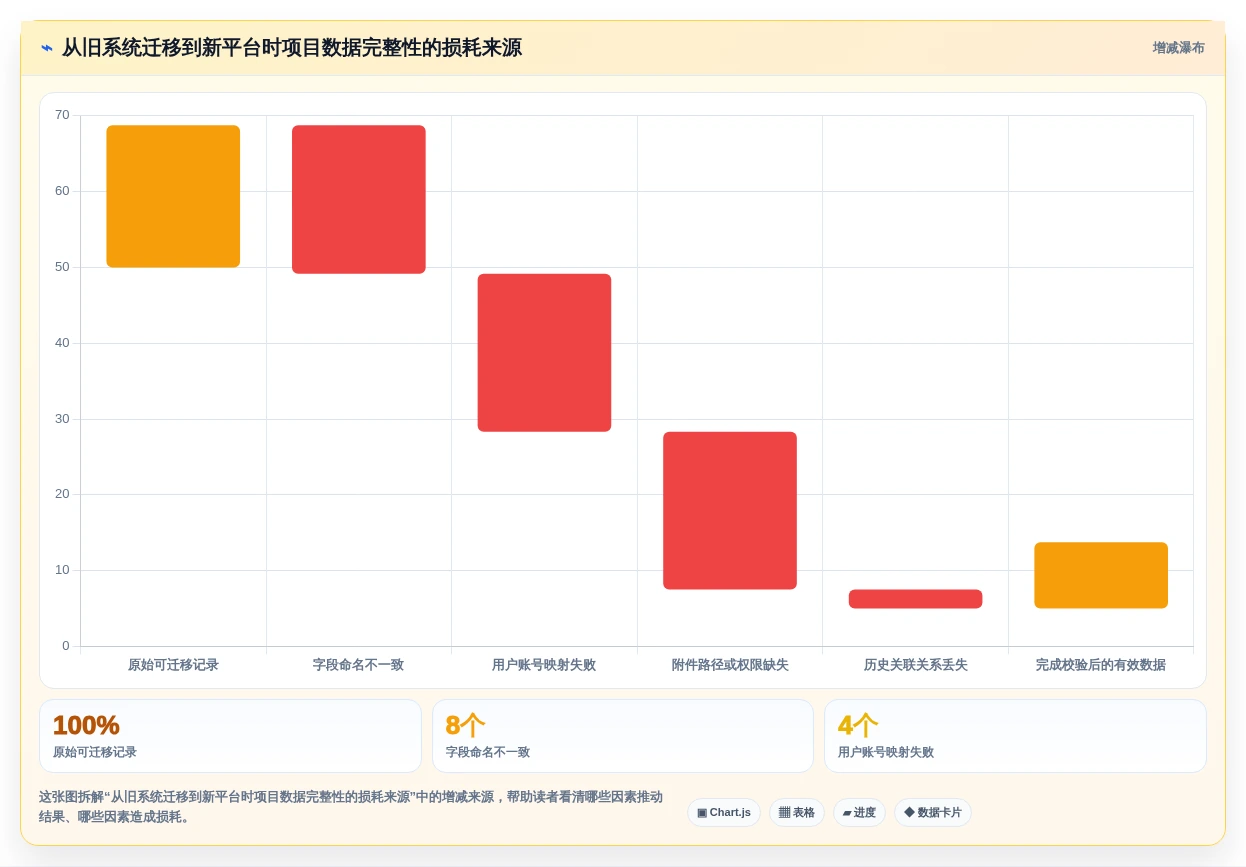Click the 完成校验后的有效数据 x-axis label
Image resolution: width=1246 pixels, height=867 pixels.
pos(1101,665)
